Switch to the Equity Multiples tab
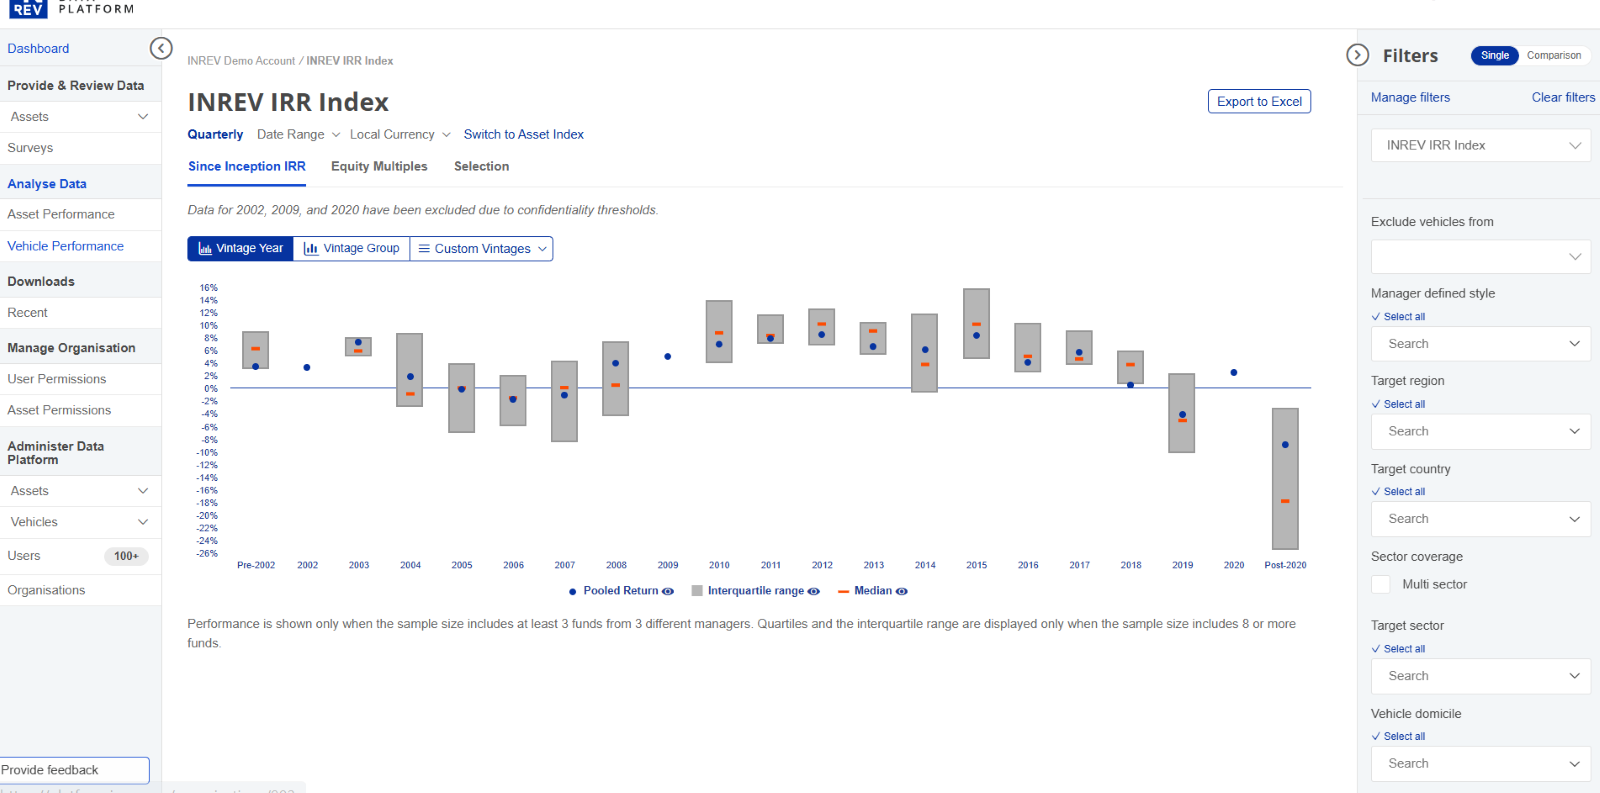The width and height of the screenshot is (1600, 793). click(x=379, y=167)
